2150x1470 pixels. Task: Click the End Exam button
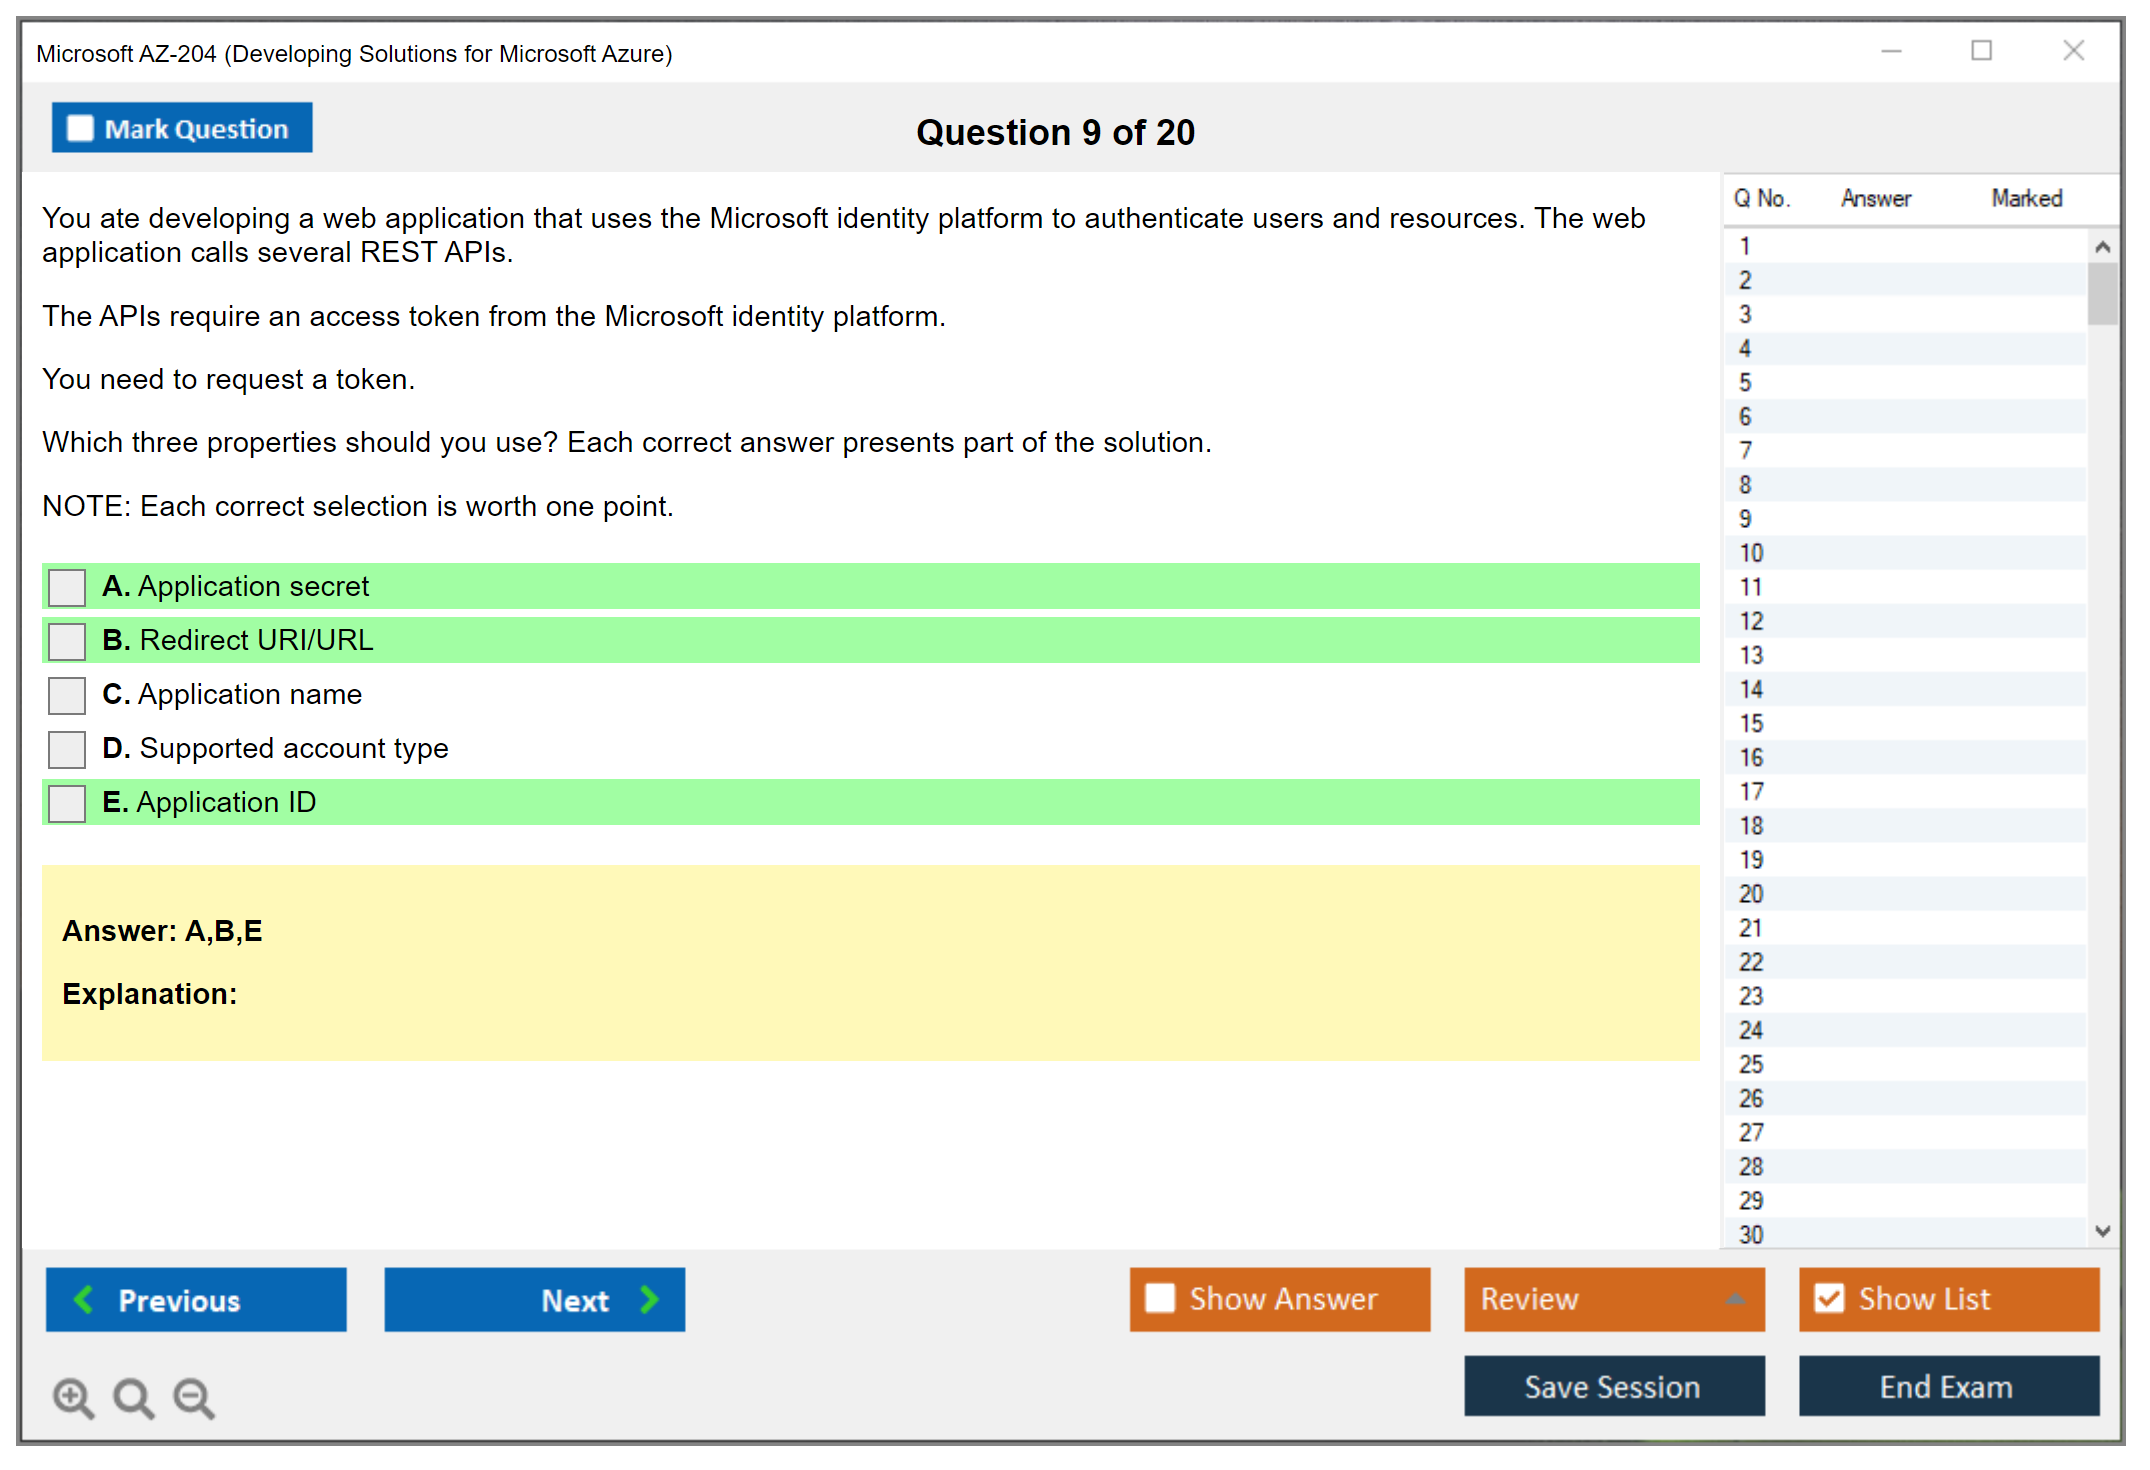click(1947, 1386)
